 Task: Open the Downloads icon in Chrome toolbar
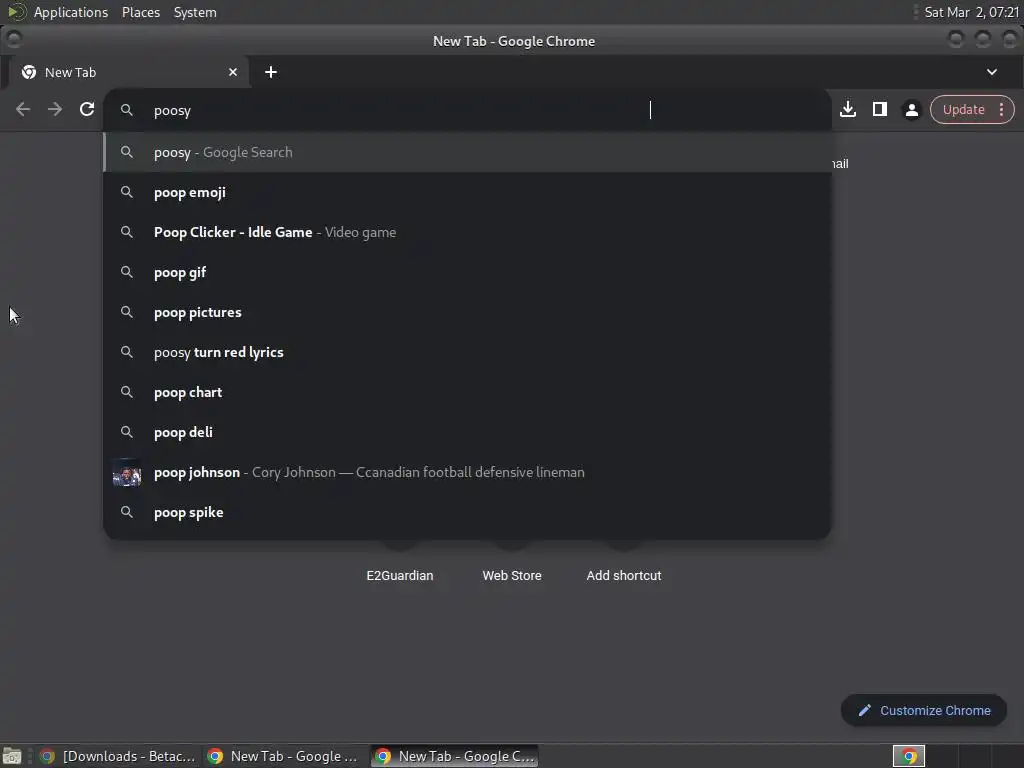pyautogui.click(x=848, y=109)
